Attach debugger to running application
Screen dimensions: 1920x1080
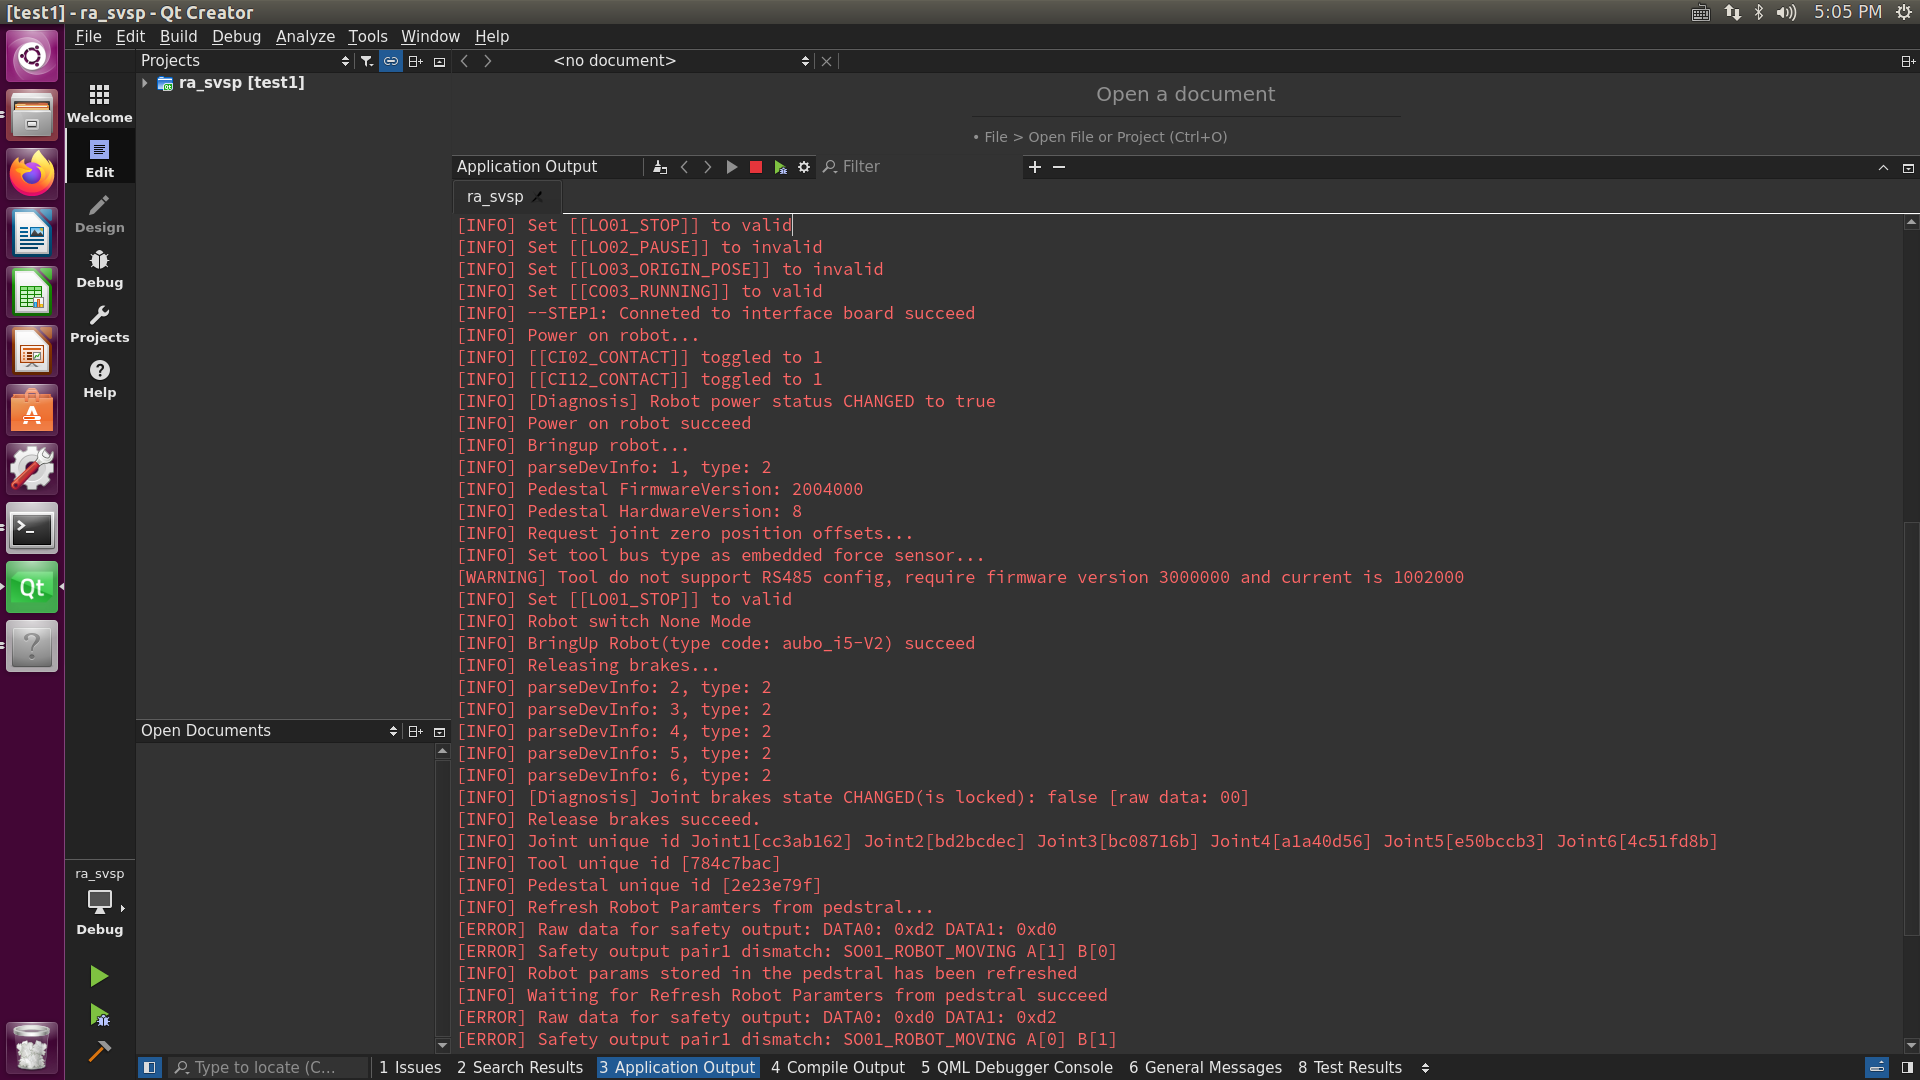click(780, 167)
